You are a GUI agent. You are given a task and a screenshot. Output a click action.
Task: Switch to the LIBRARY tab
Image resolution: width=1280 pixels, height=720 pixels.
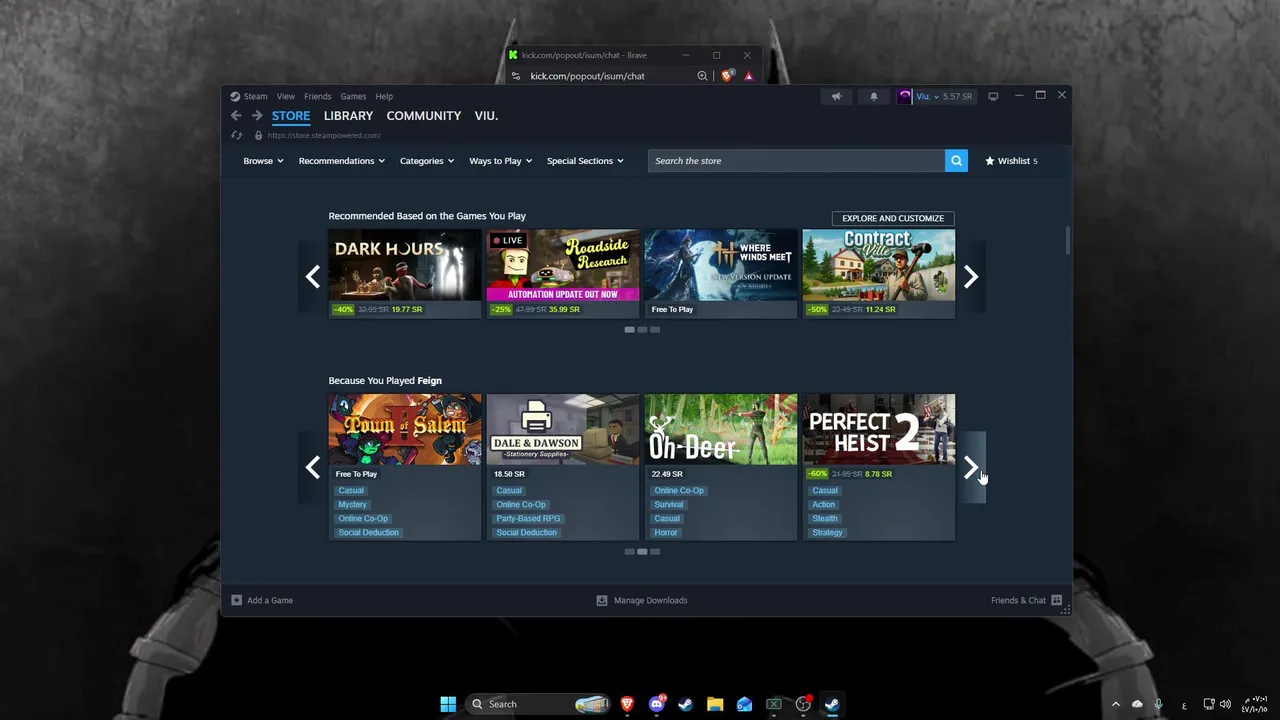[348, 116]
